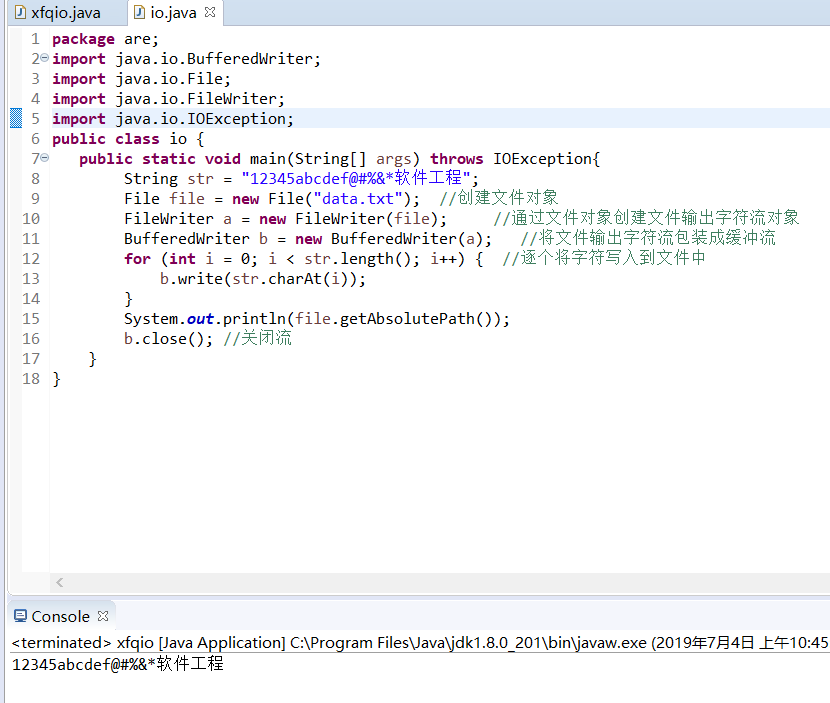Click line number 1 in the gutter
The width and height of the screenshot is (830, 703).
pos(35,39)
